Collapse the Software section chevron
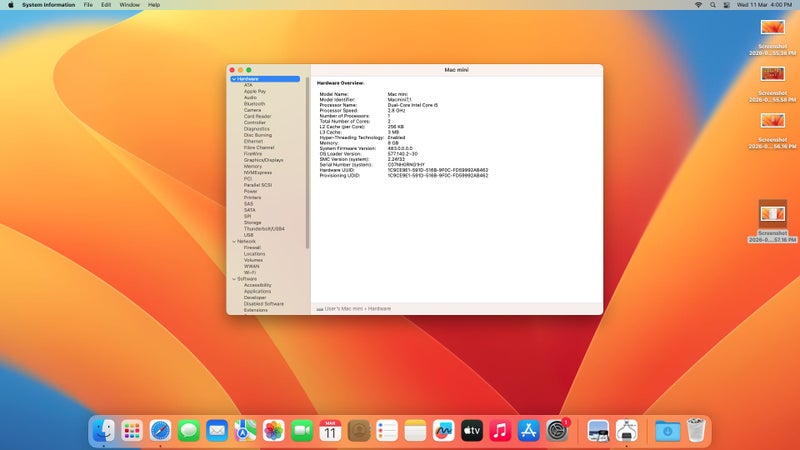The height and width of the screenshot is (450, 800). (234, 279)
